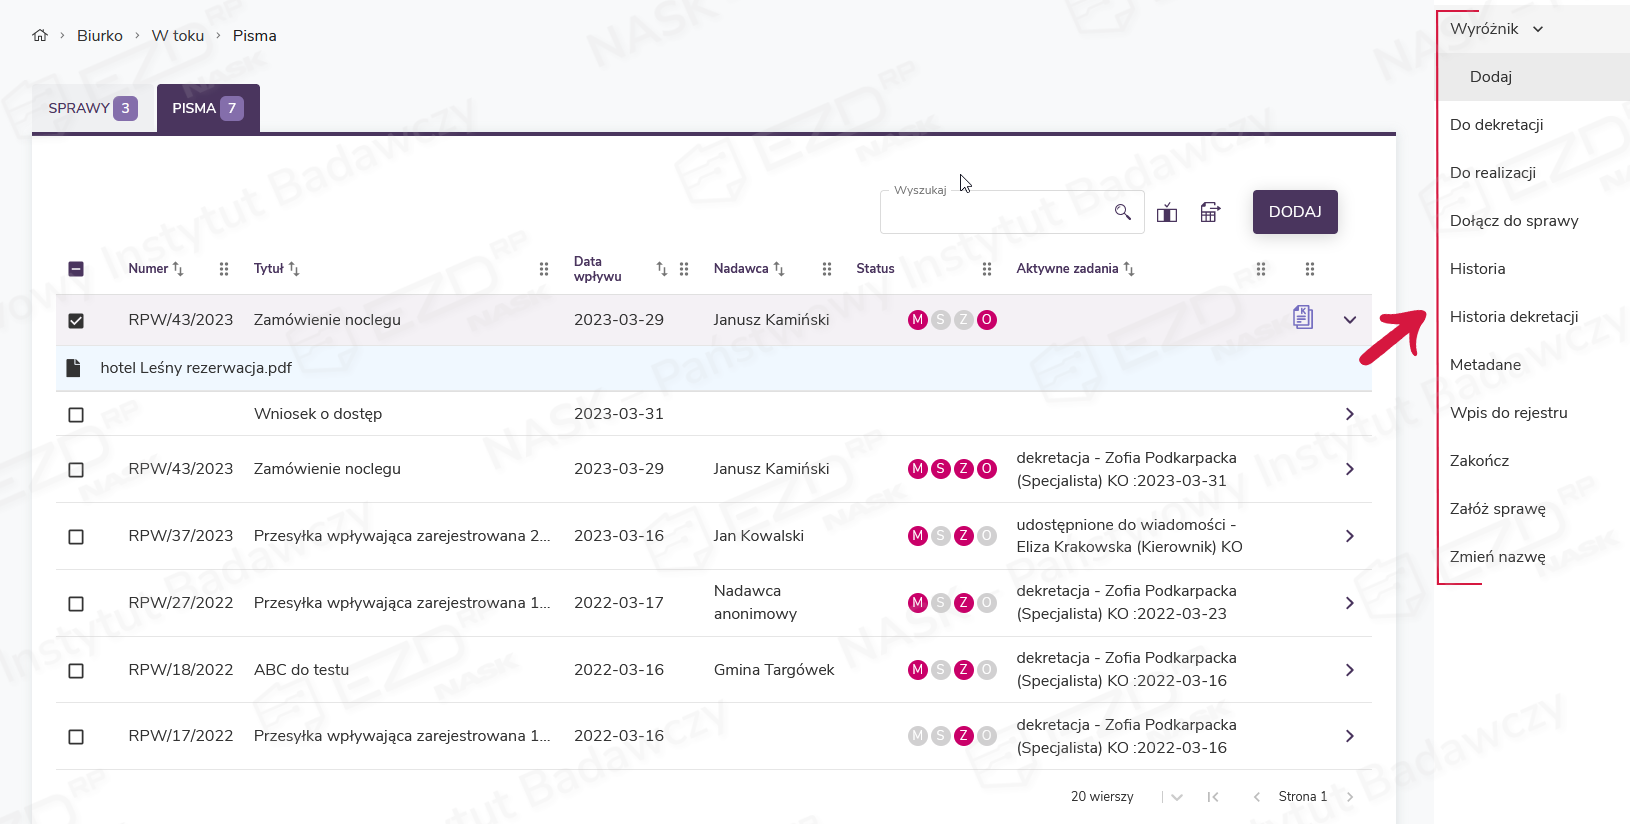The width and height of the screenshot is (1630, 824).
Task: Sort by Data wpływu column arrows
Action: [661, 269]
